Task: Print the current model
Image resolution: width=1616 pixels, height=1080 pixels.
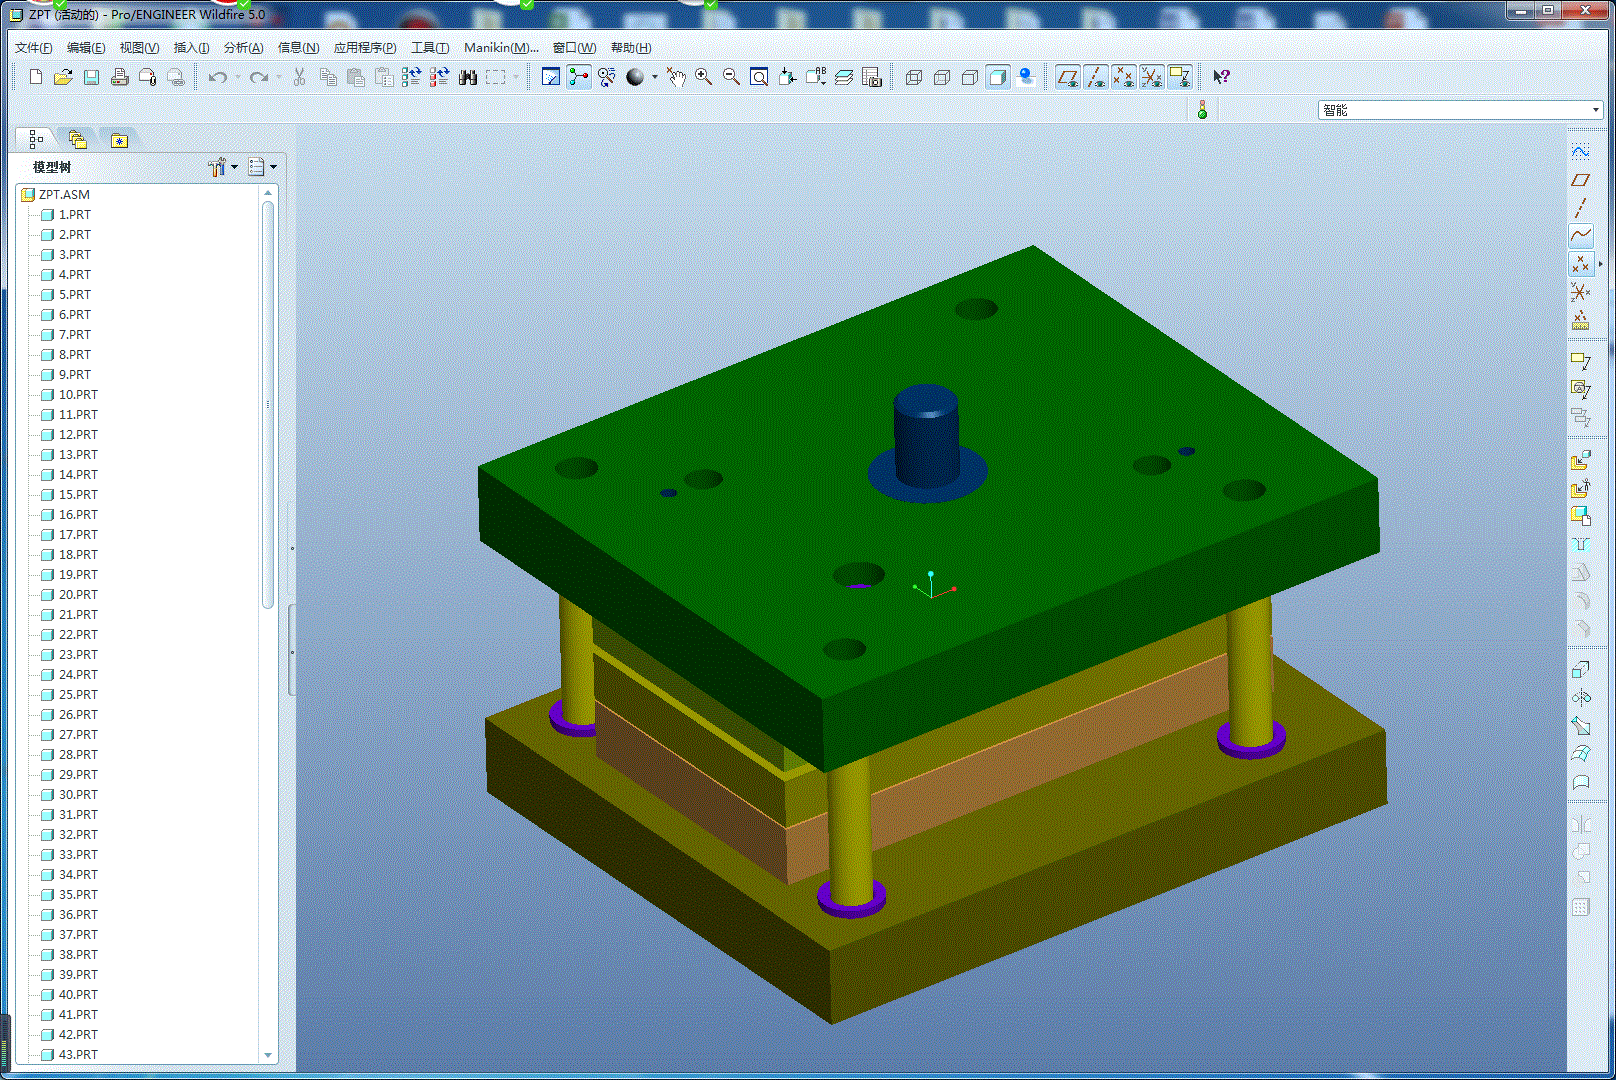Action: coord(119,77)
